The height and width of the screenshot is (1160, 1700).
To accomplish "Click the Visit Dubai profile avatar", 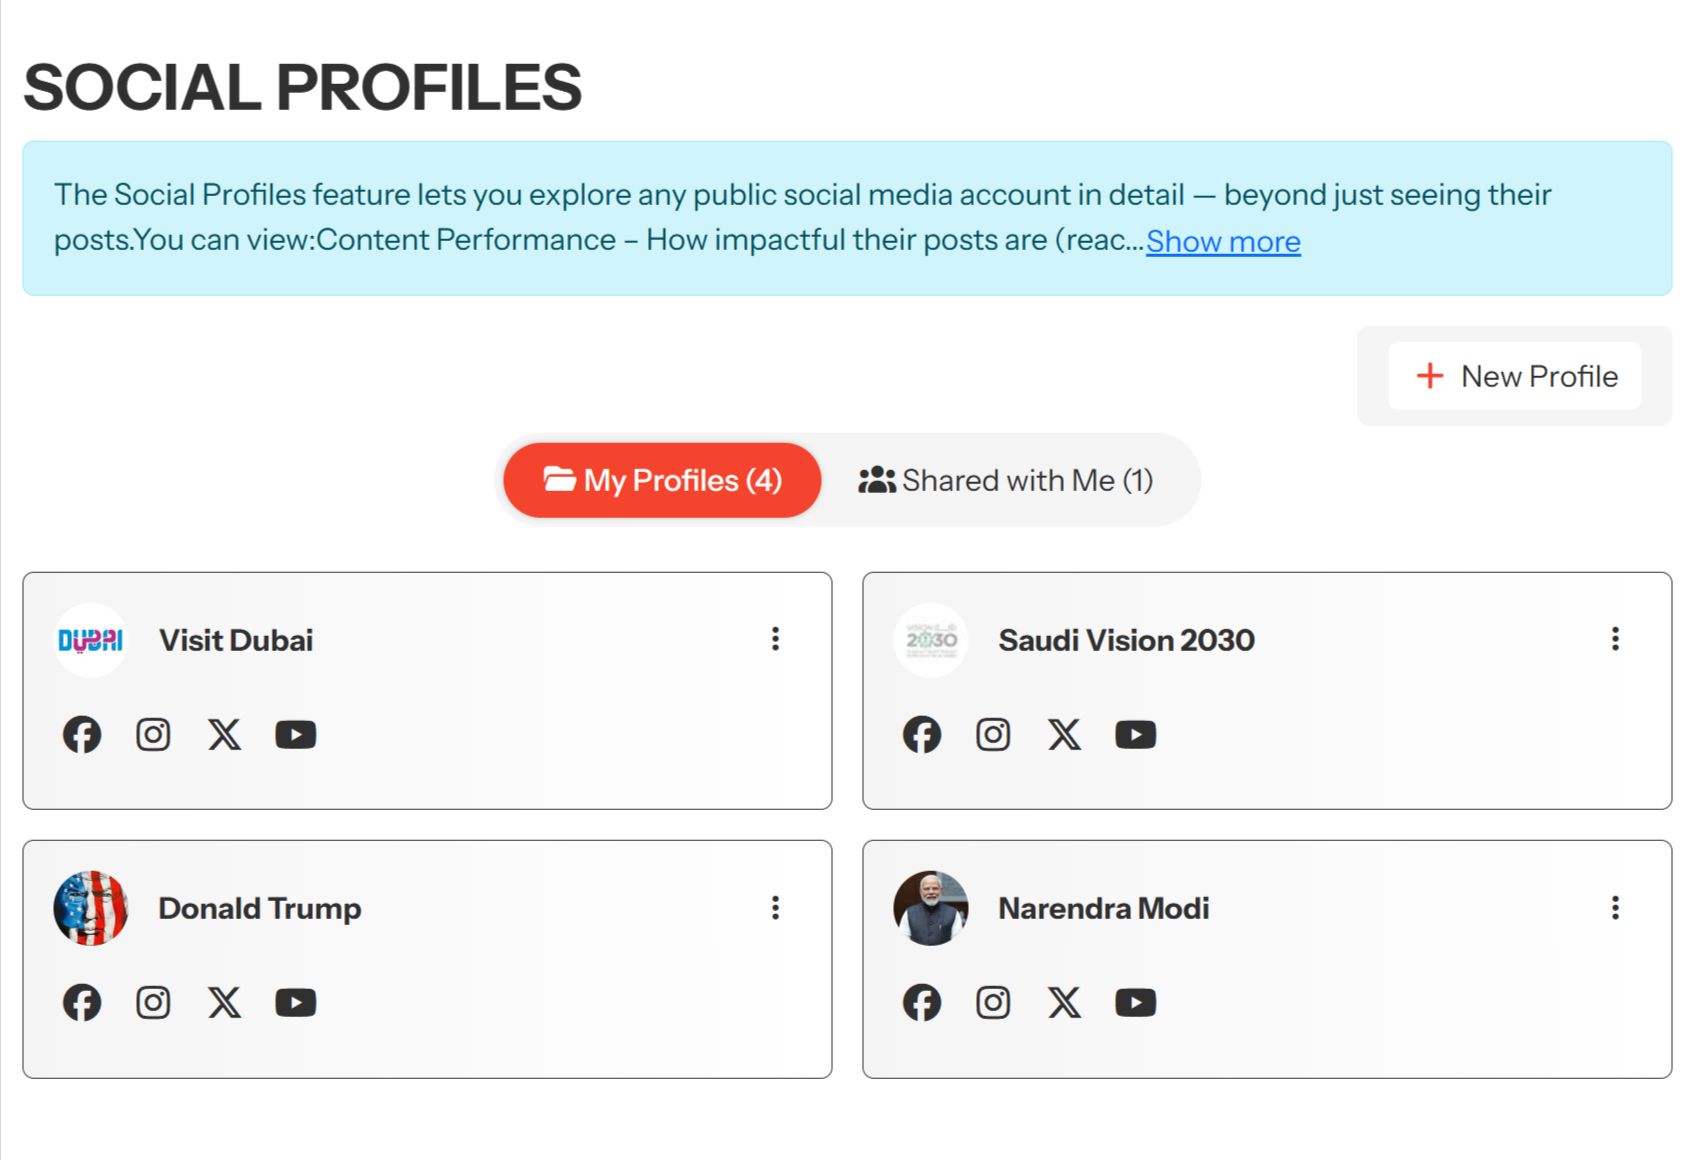I will coord(91,640).
